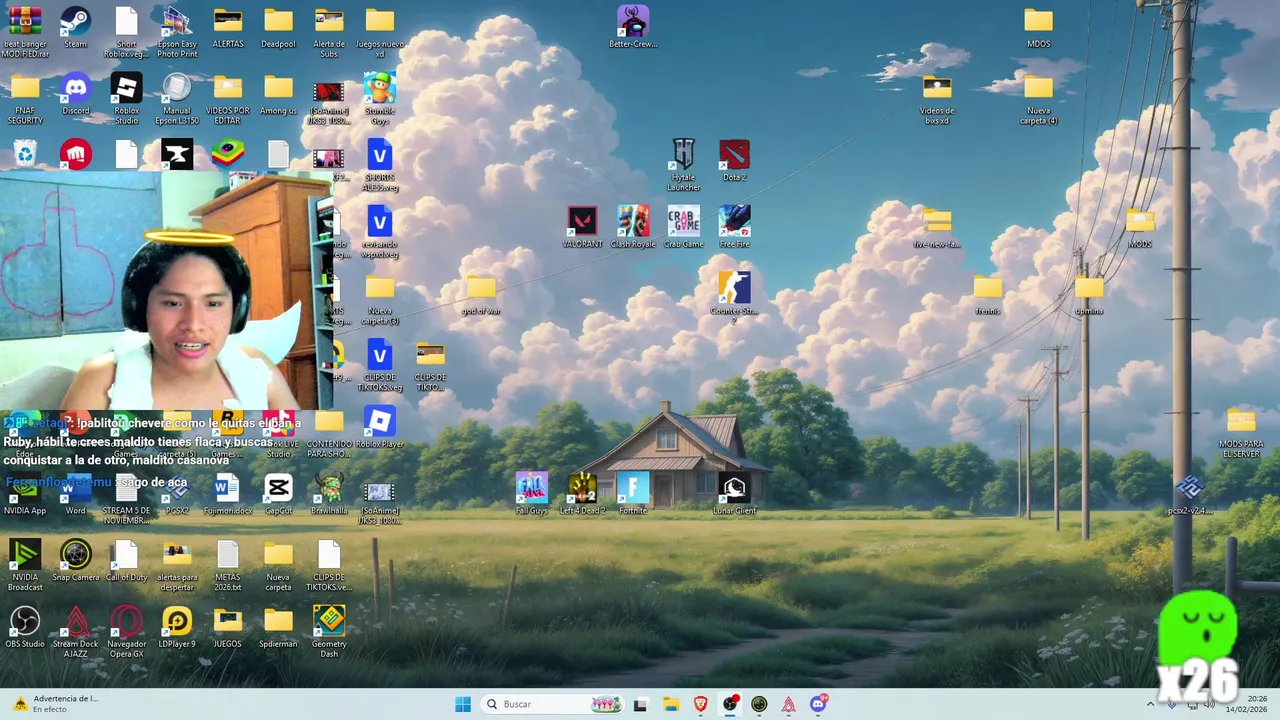The width and height of the screenshot is (1280, 720).
Task: Launch the BlueStacks layered icon
Action: tap(227, 155)
